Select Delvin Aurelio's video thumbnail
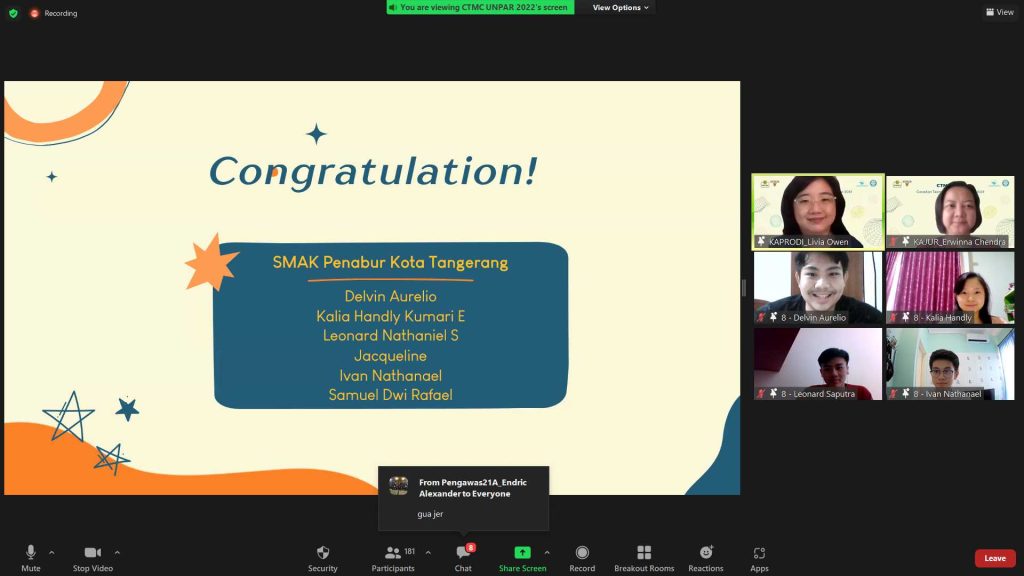The height and width of the screenshot is (576, 1024). tap(818, 288)
